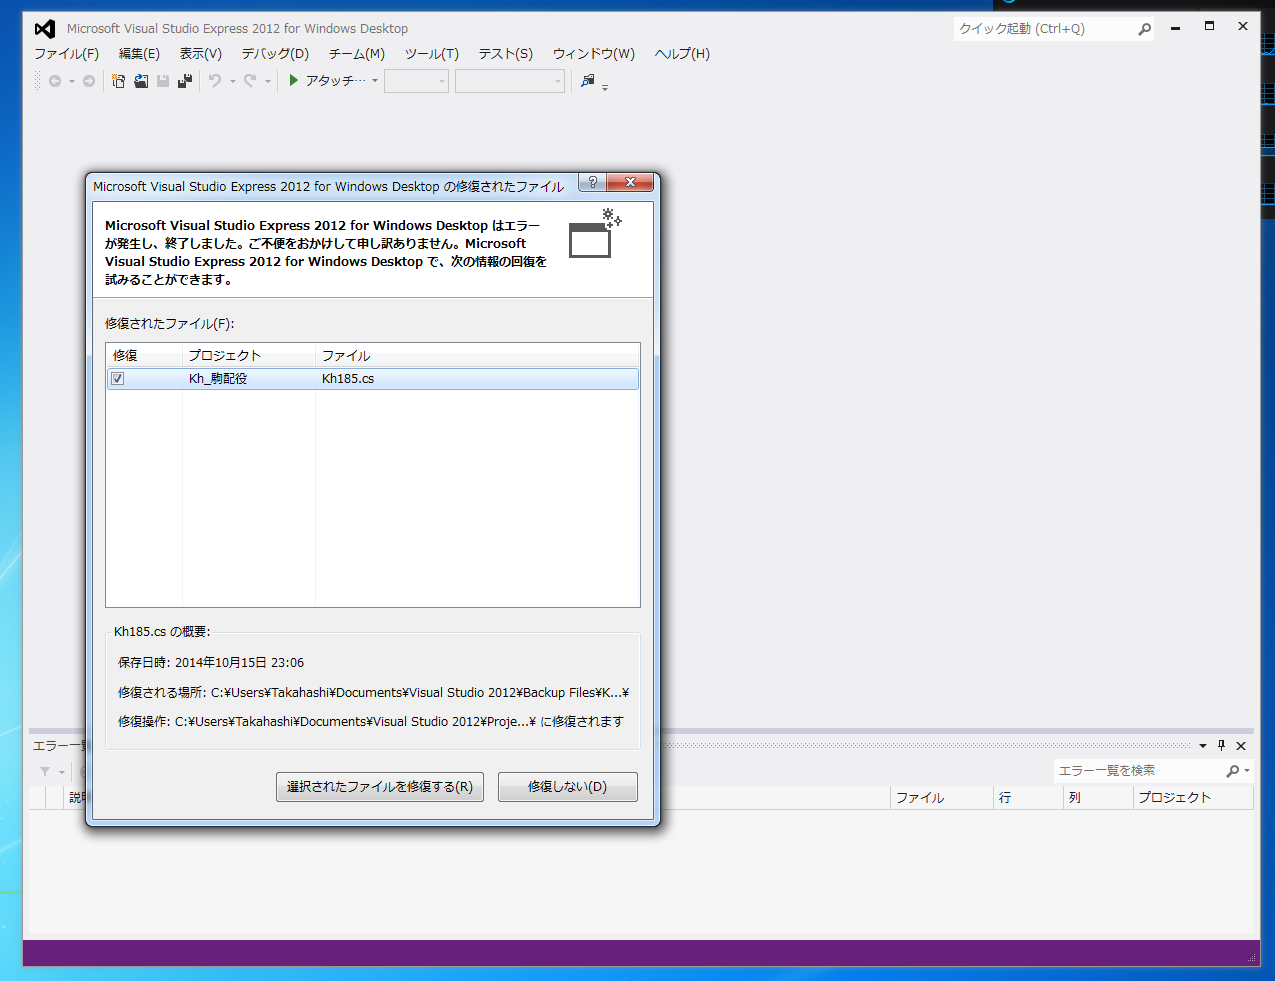Click the Open File toolbar icon
1275x981 pixels.
[141, 81]
